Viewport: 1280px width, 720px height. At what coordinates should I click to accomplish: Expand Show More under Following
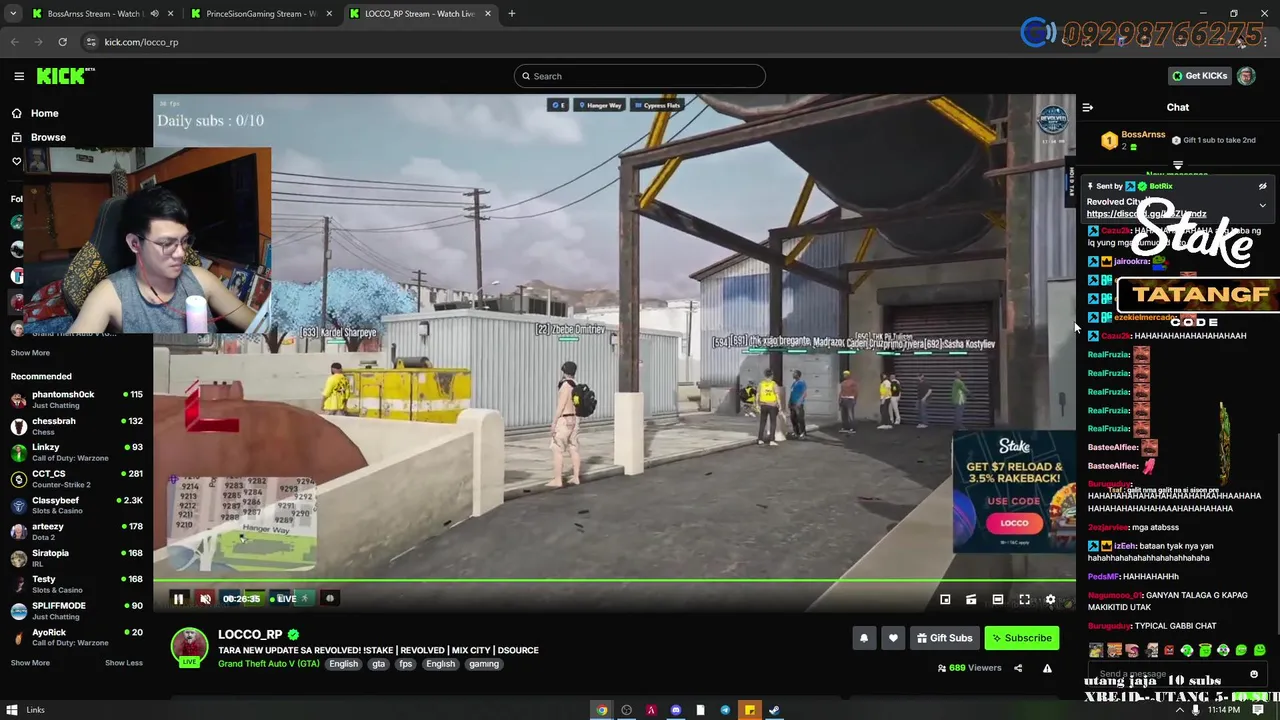click(30, 353)
